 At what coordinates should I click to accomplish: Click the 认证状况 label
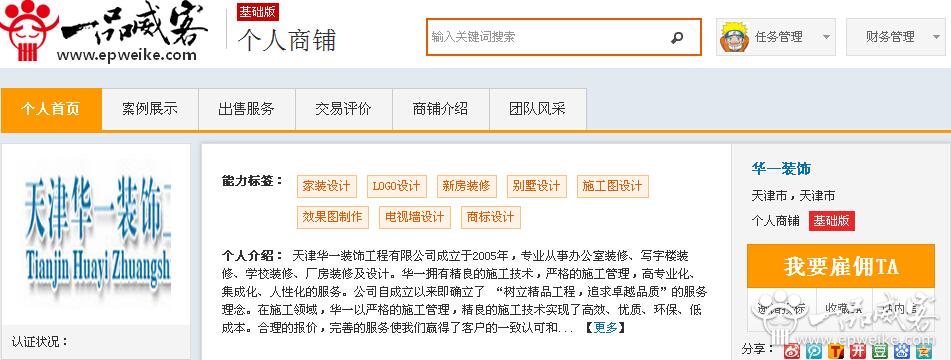pyautogui.click(x=40, y=342)
